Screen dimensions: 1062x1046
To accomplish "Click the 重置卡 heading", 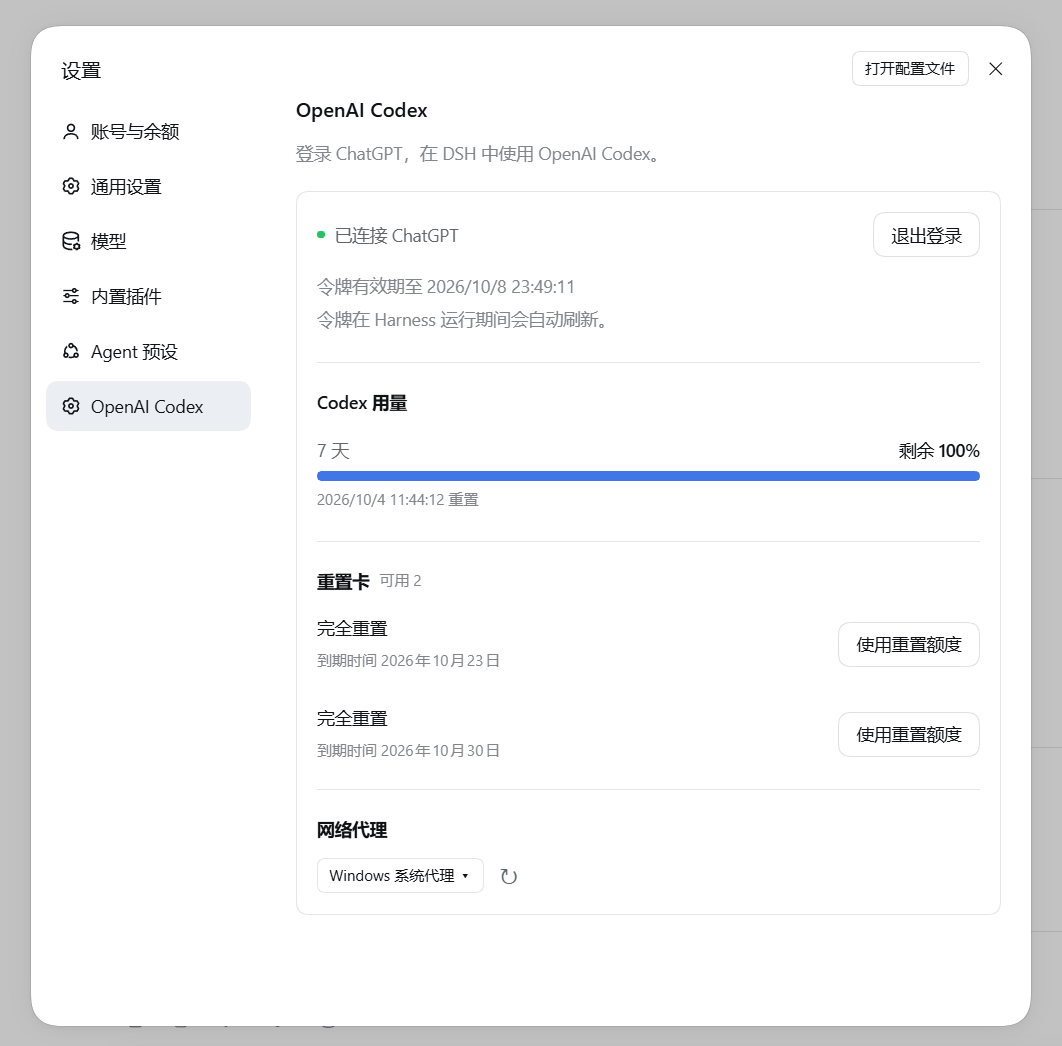I will click(x=343, y=581).
